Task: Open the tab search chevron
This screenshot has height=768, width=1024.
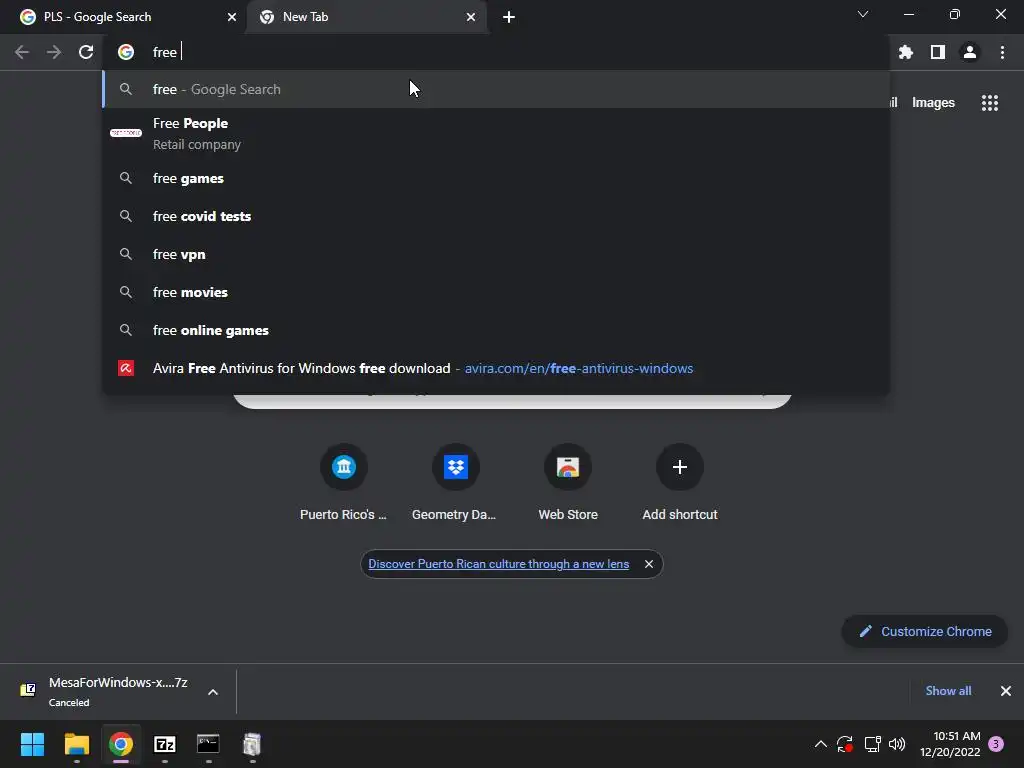Action: (863, 14)
